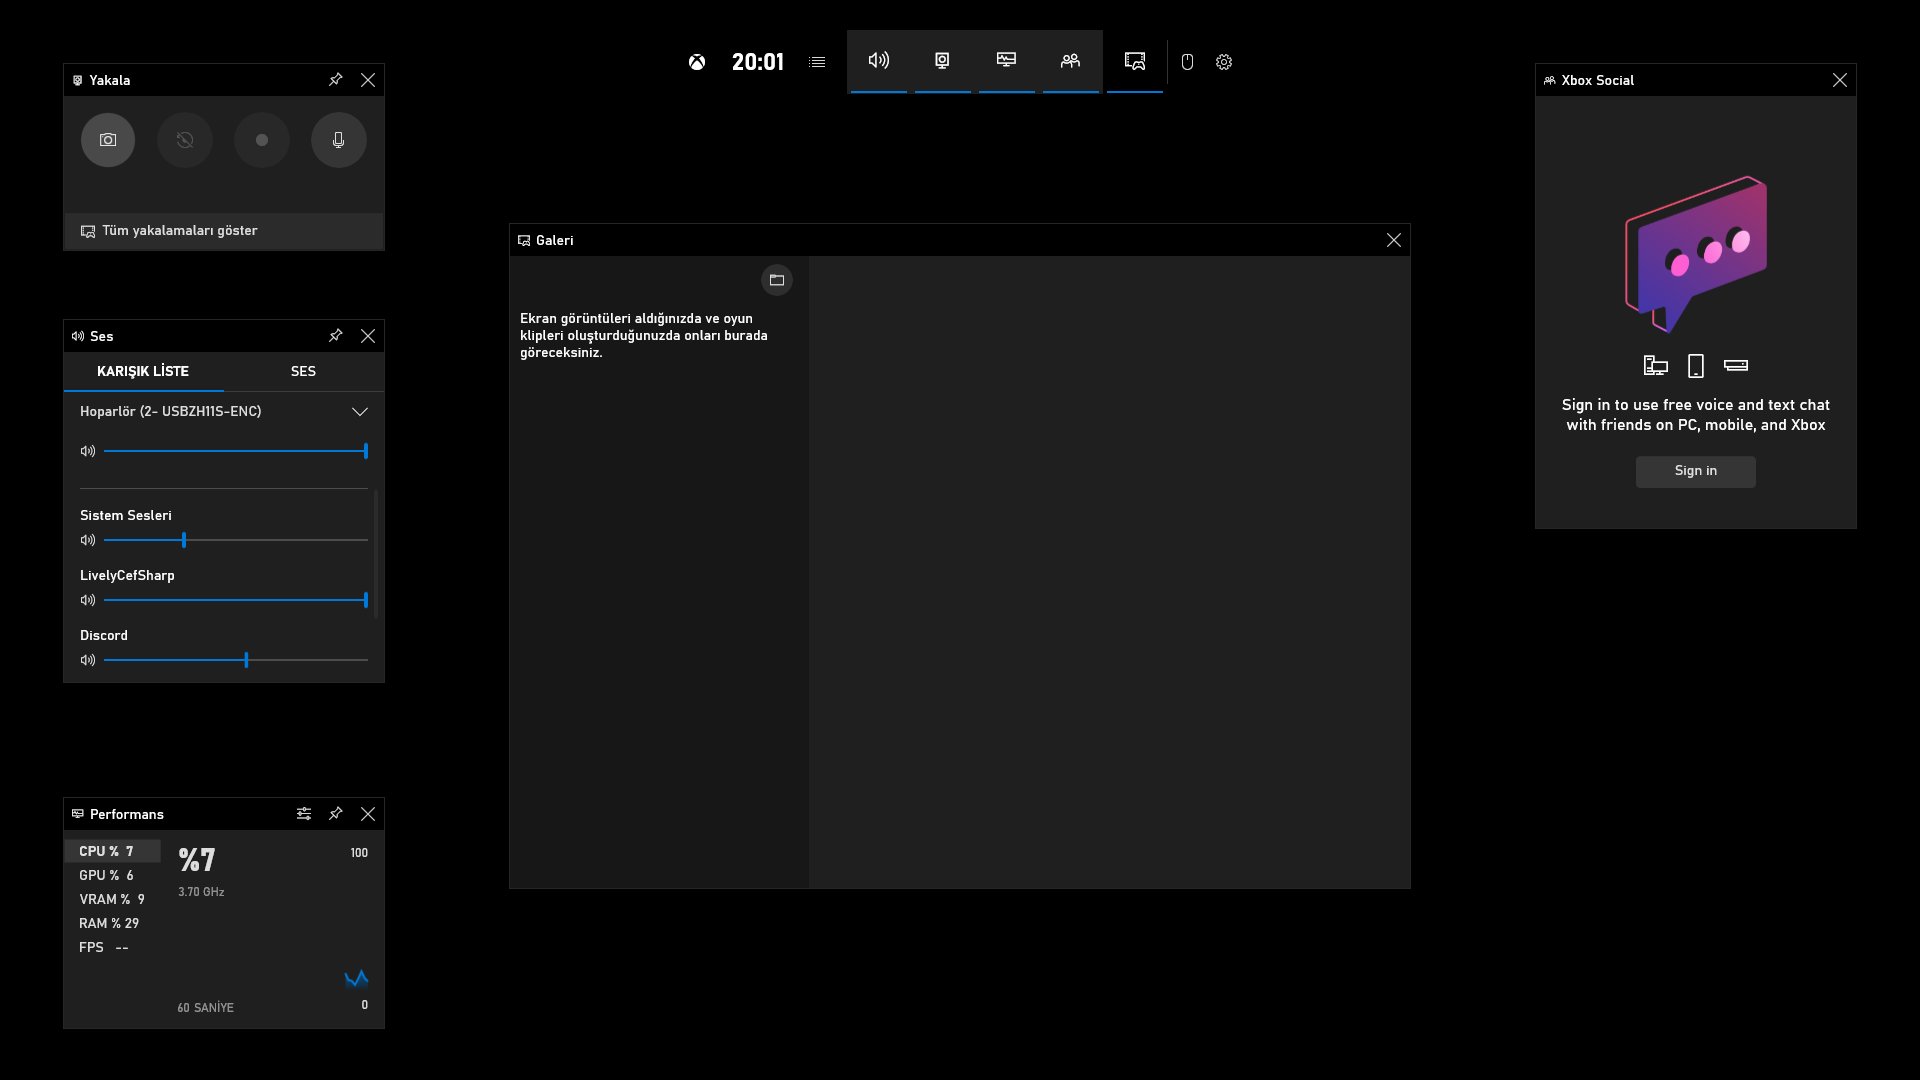
Task: Click the mouse click-through icon
Action: pos(1187,62)
